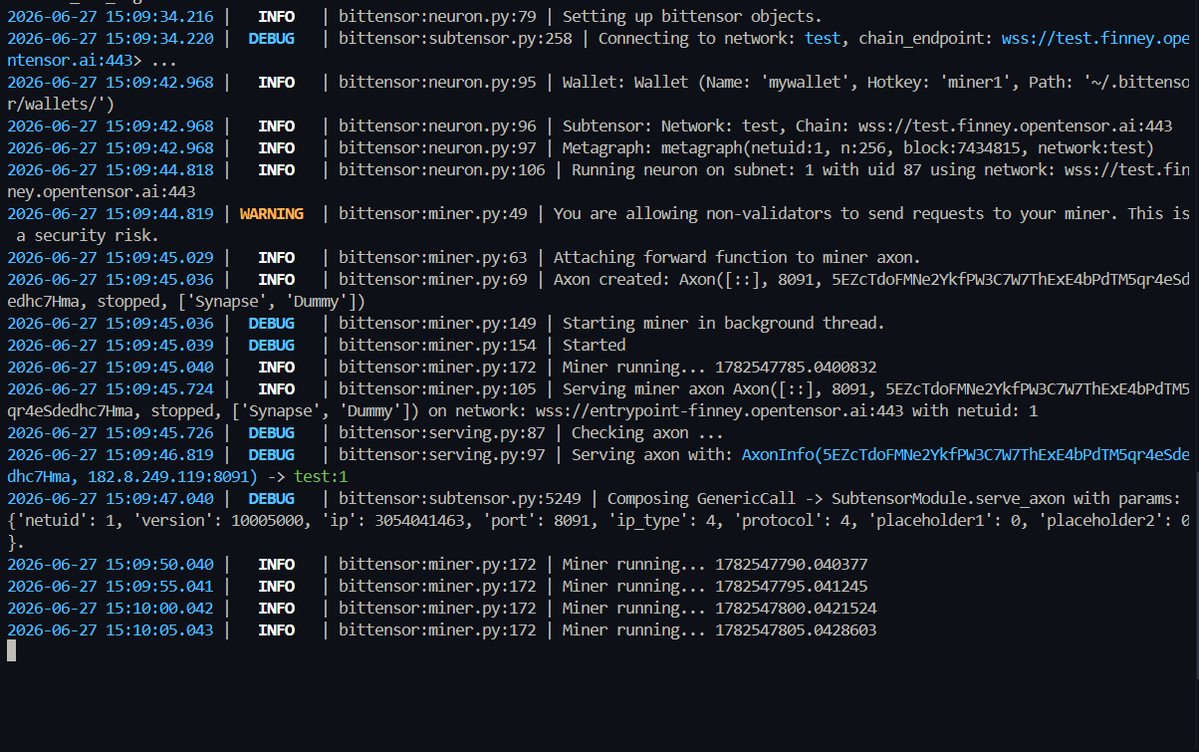Click the 'Started' debug message
The image size is (1199, 752).
[593, 345]
